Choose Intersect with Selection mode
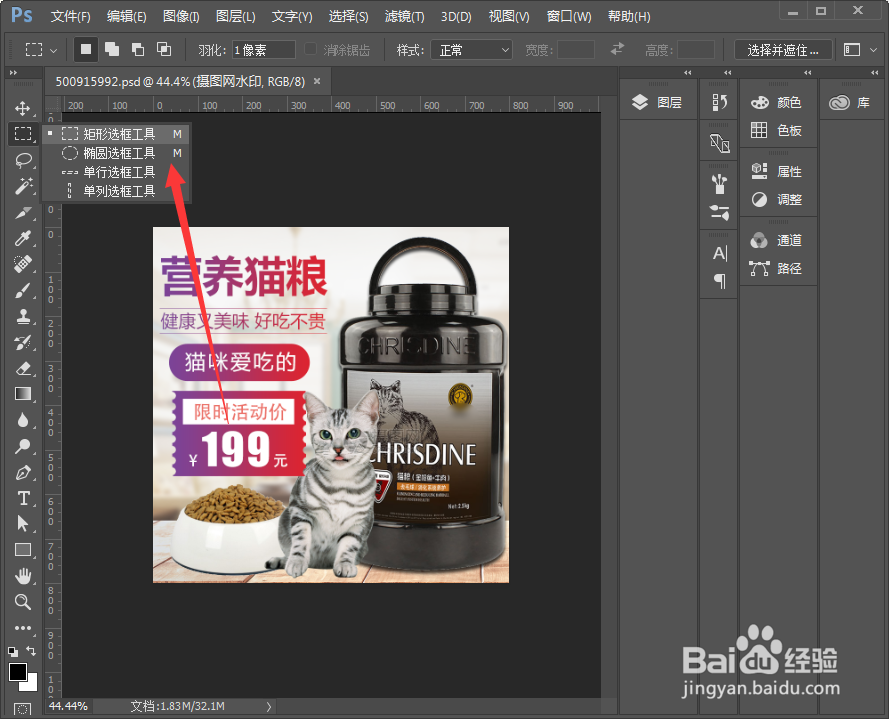Image resolution: width=889 pixels, height=719 pixels. coord(164,49)
